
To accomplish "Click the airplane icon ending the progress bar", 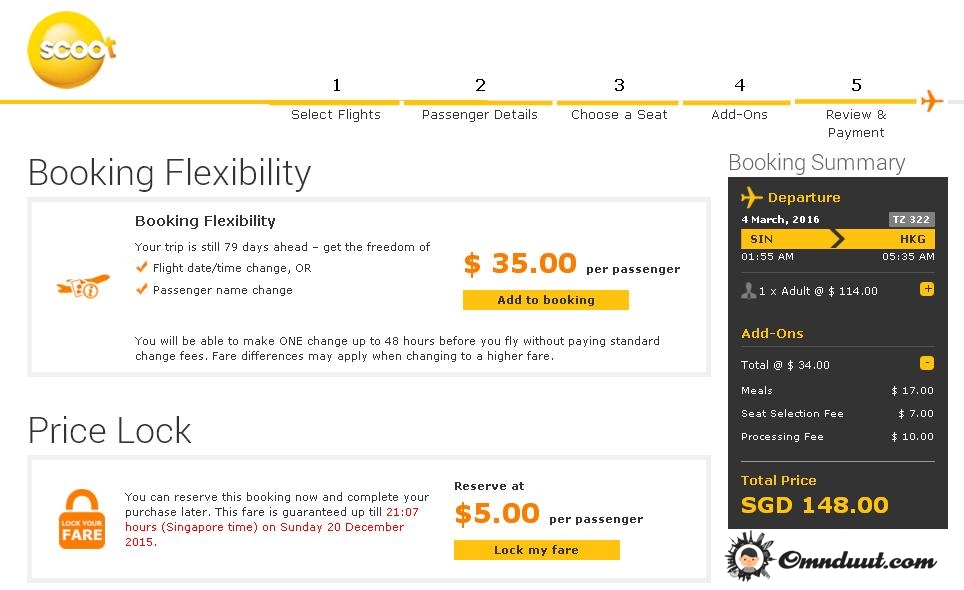I will pyautogui.click(x=931, y=101).
